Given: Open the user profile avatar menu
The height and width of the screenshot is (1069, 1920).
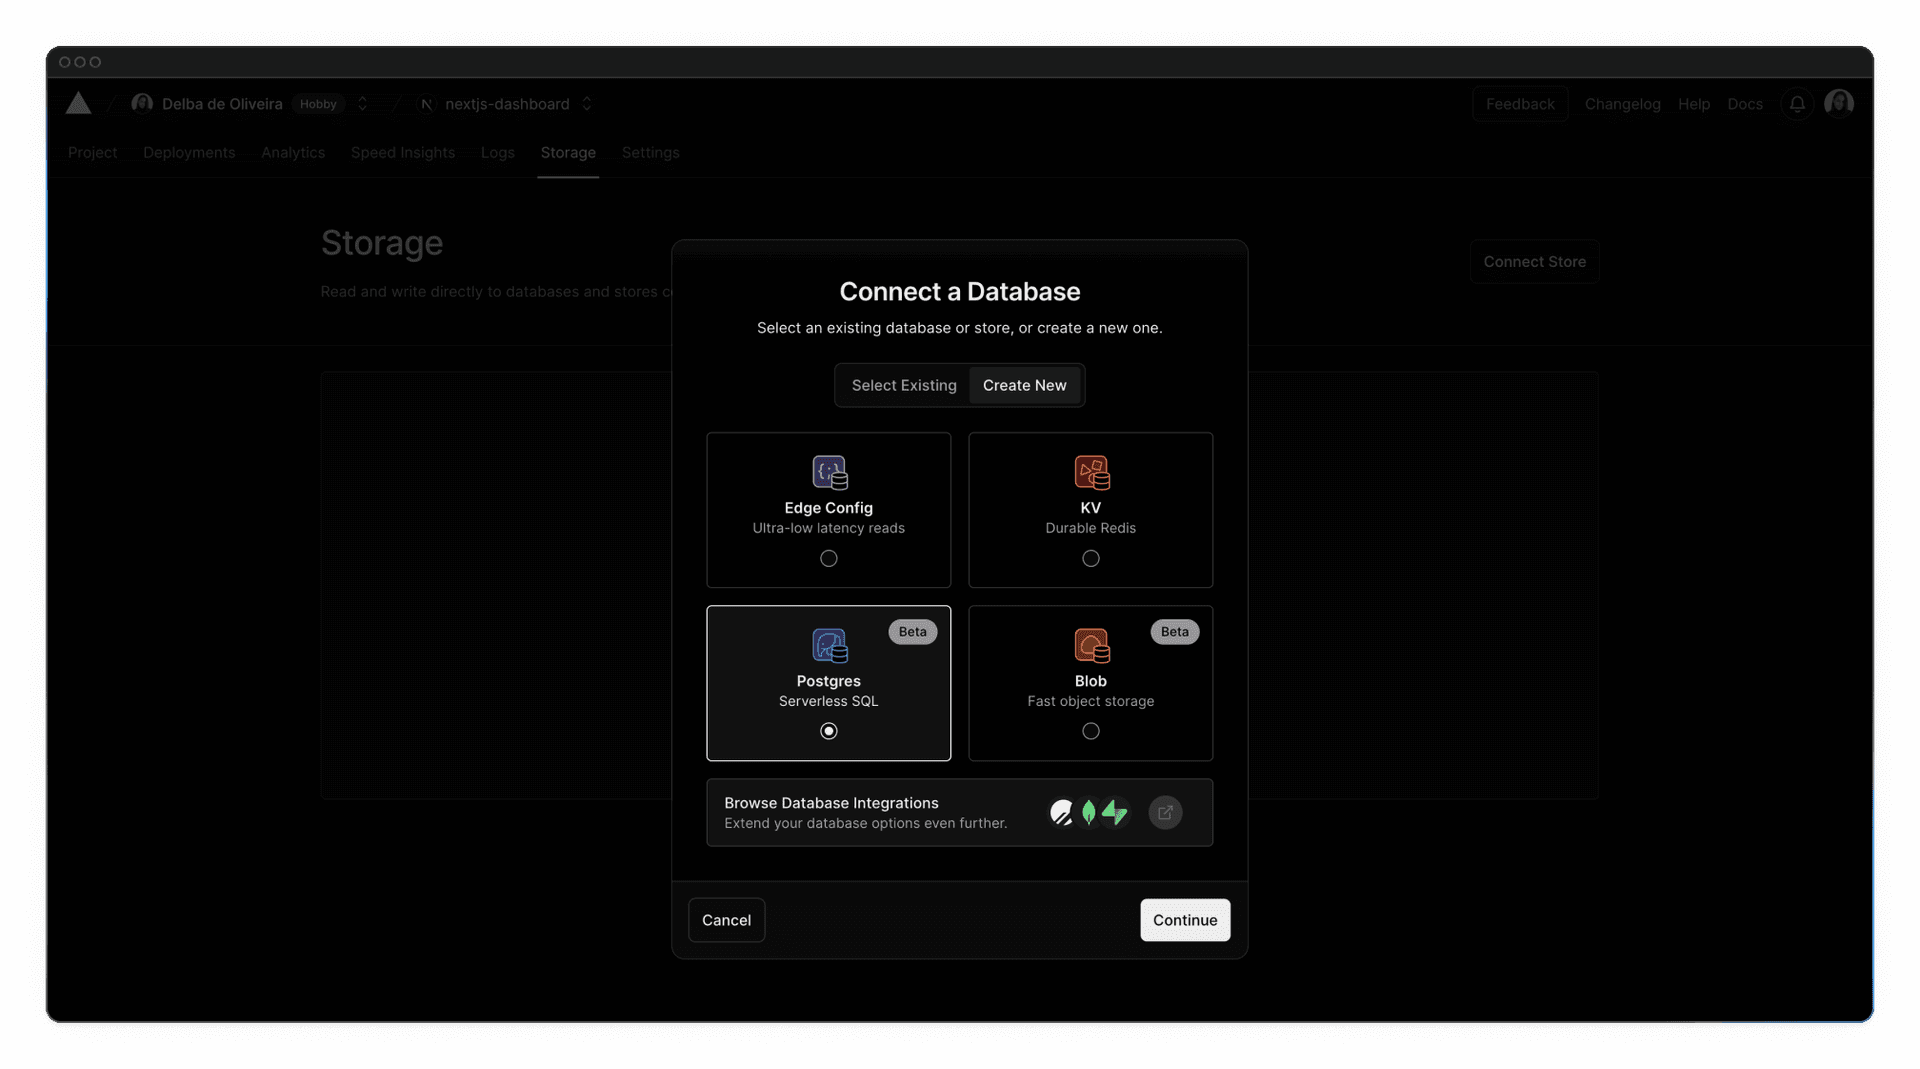Looking at the screenshot, I should point(1839,103).
